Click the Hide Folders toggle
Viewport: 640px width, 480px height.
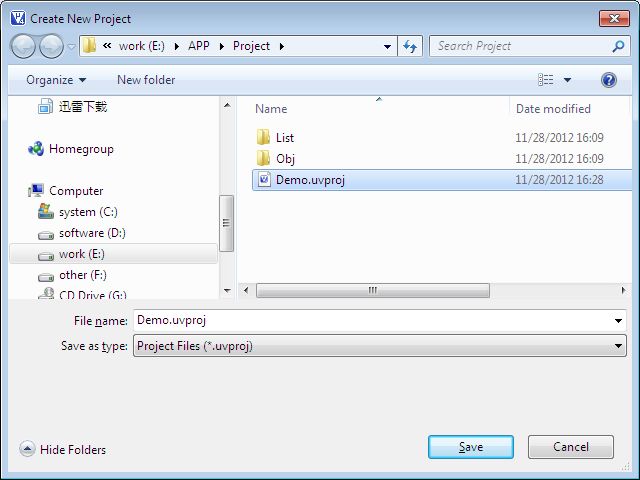point(62,449)
